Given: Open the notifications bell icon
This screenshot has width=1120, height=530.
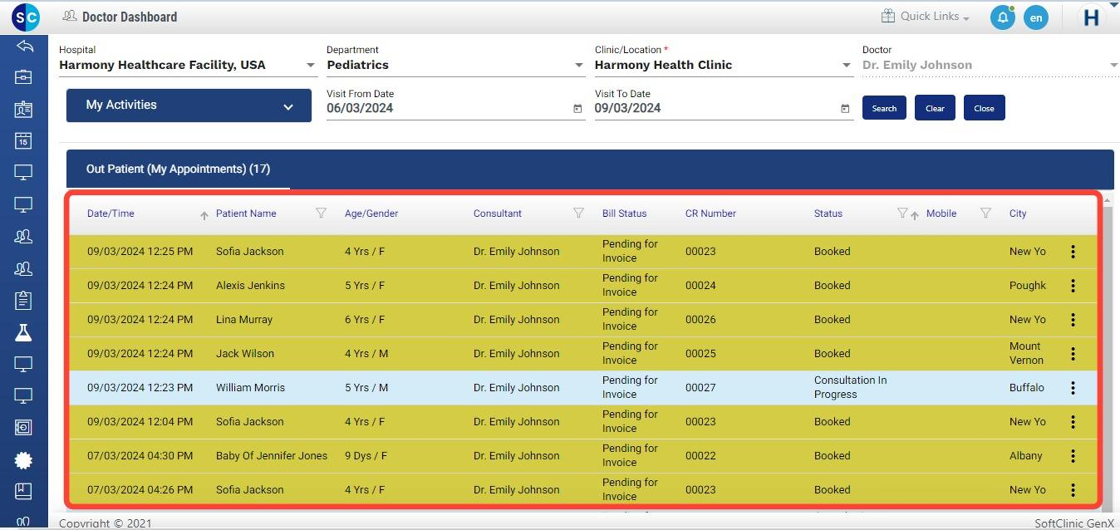Looking at the screenshot, I should click(x=1003, y=18).
